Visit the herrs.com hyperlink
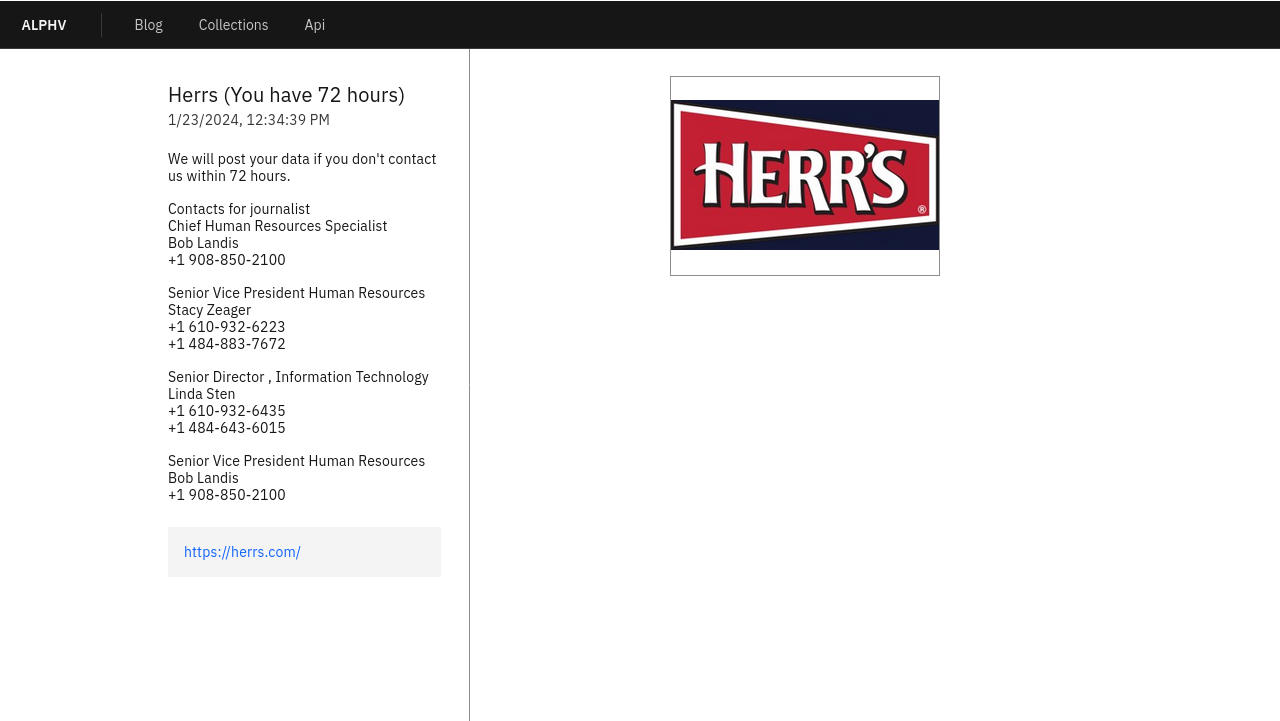Viewport: 1280px width, 721px height. pos(242,552)
